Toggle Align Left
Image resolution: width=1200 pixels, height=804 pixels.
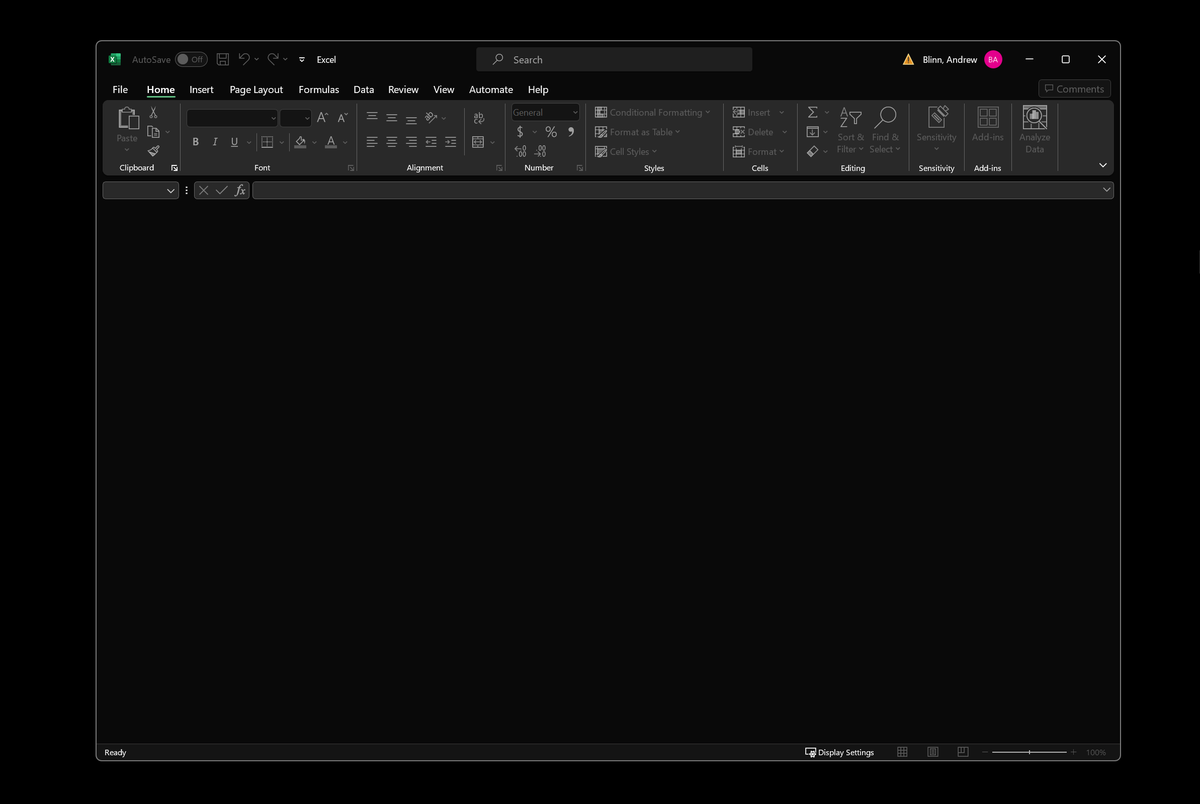point(372,142)
